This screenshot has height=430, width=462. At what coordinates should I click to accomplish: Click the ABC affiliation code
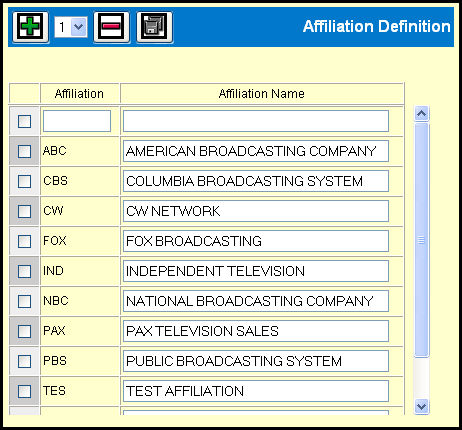coord(55,151)
